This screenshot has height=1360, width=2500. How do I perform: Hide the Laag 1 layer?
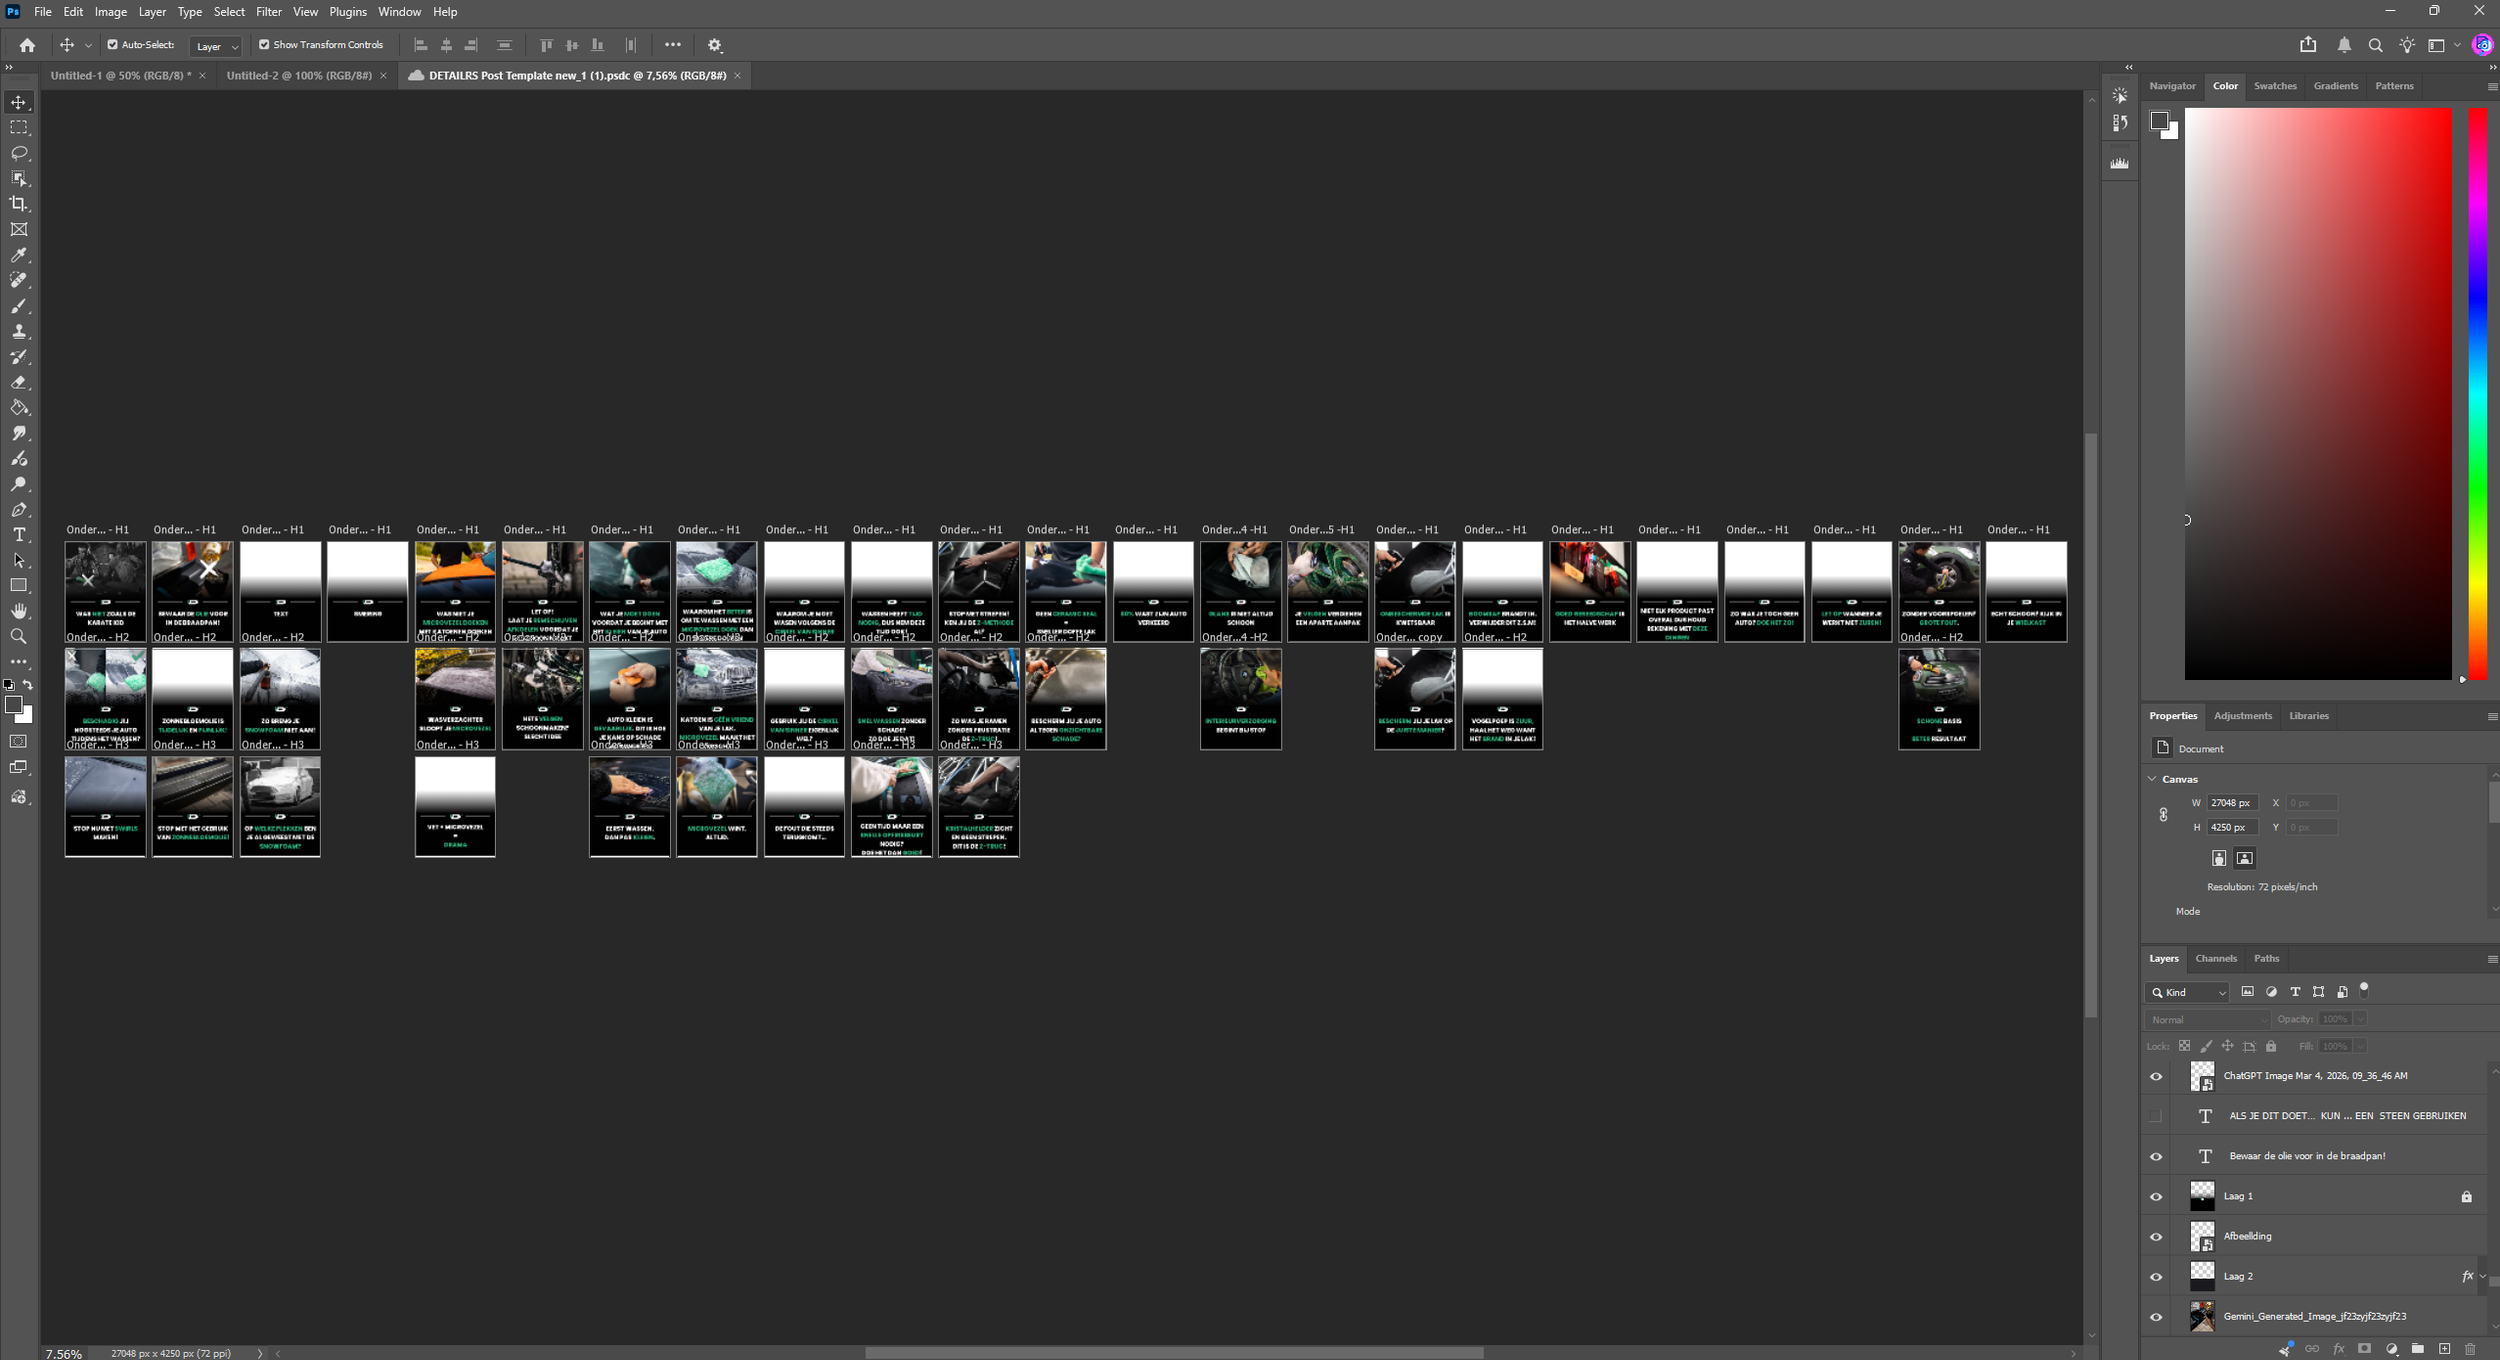(2156, 1197)
